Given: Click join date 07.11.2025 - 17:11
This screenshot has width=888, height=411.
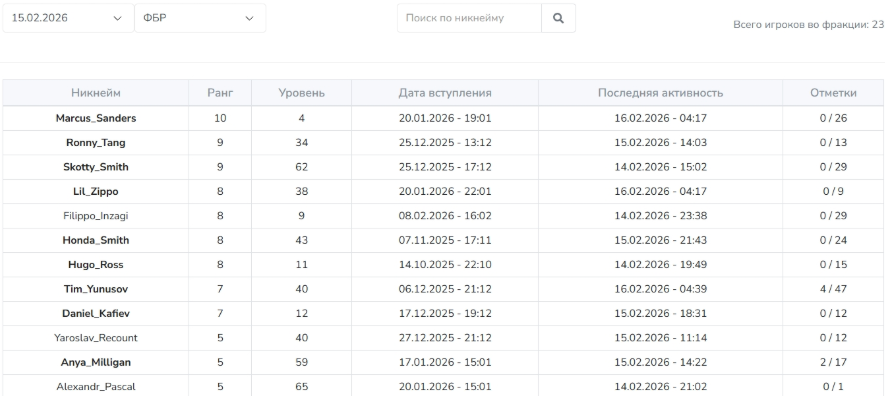Looking at the screenshot, I should coord(445,240).
